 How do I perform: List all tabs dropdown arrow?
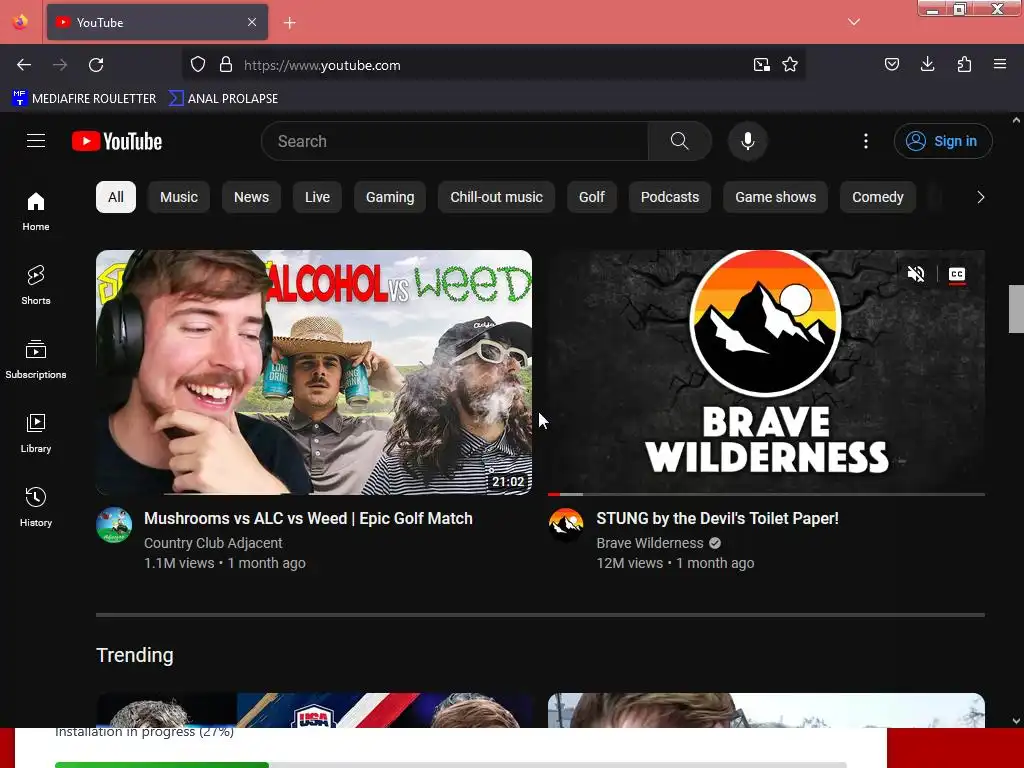tap(854, 22)
